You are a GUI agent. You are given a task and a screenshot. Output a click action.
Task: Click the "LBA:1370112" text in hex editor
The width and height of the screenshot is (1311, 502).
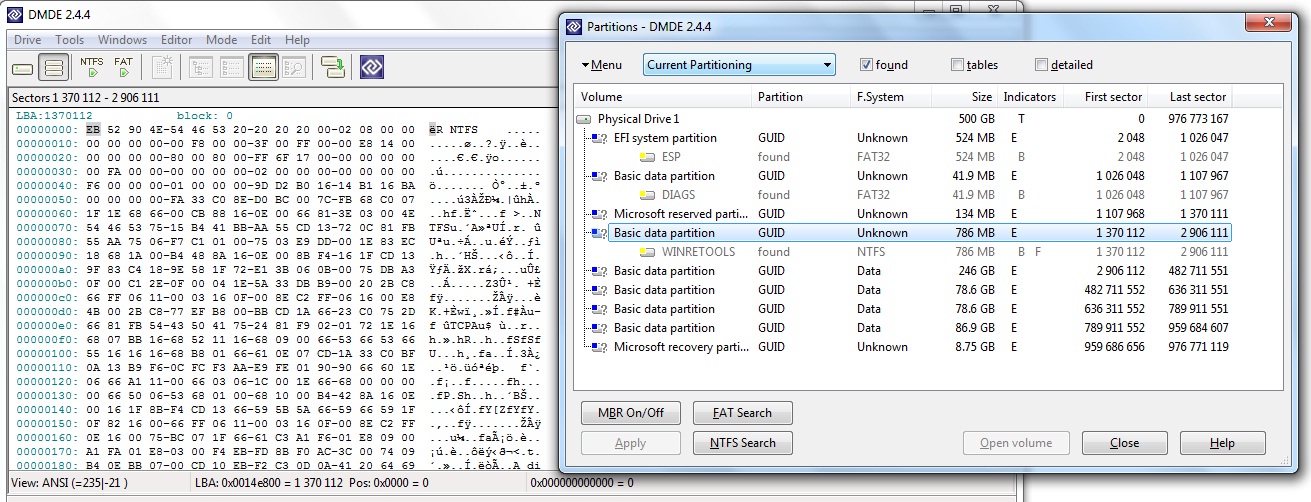pos(55,115)
